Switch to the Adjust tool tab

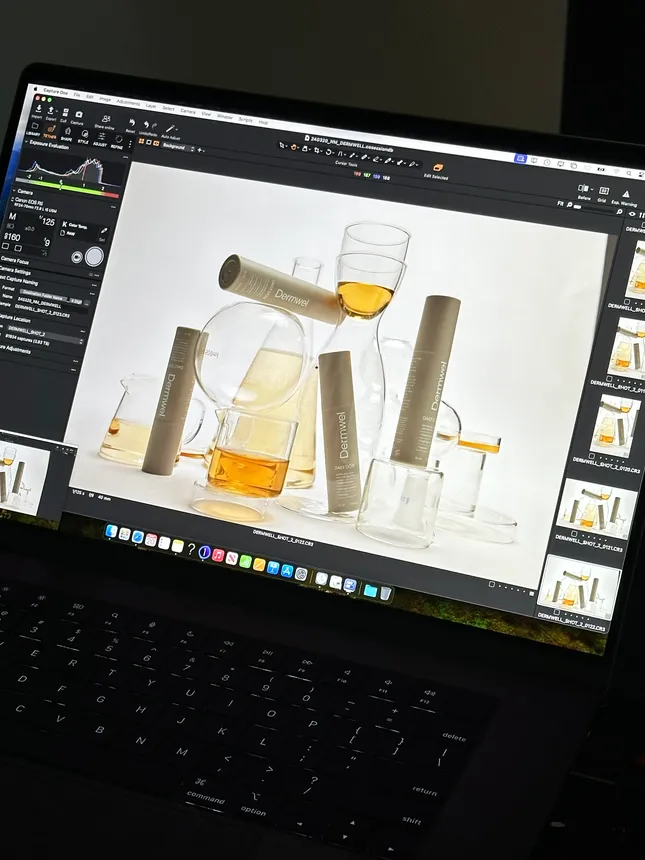(x=101, y=138)
